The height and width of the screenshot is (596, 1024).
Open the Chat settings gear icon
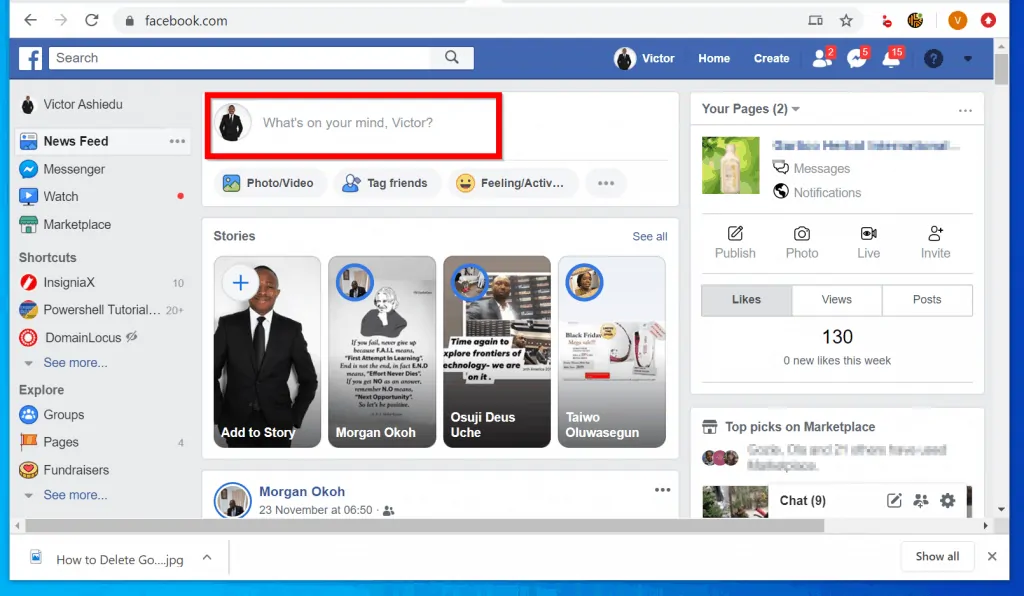pyautogui.click(x=948, y=501)
